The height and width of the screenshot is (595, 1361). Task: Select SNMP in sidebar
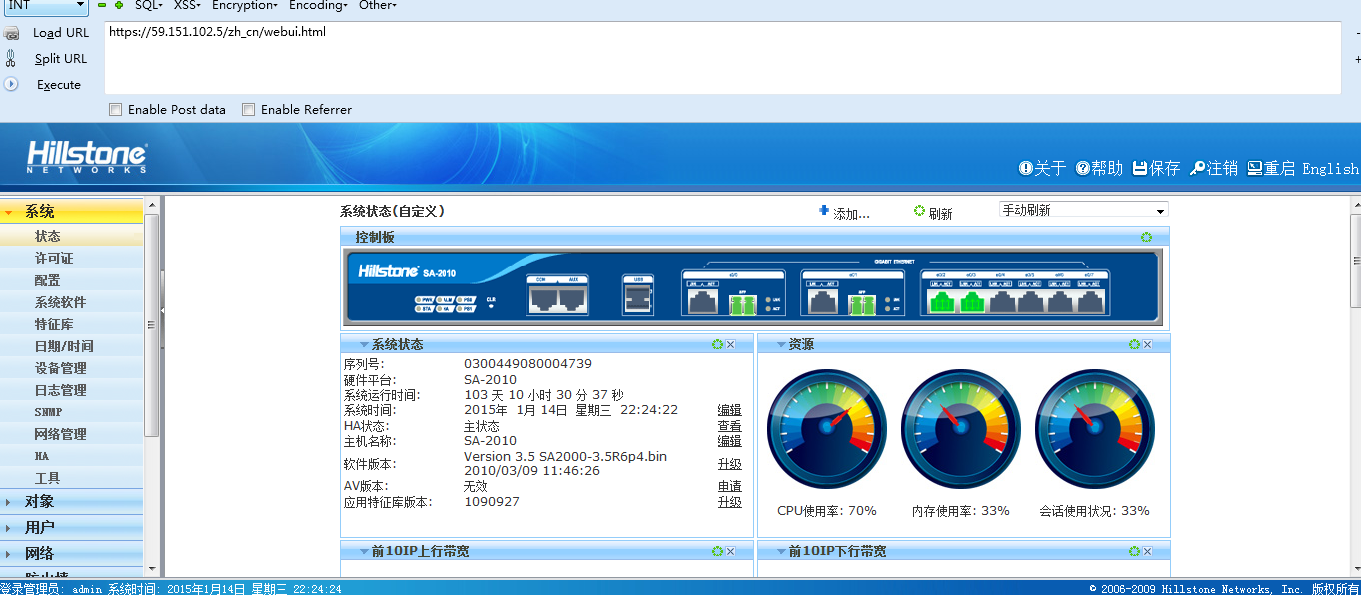72,412
